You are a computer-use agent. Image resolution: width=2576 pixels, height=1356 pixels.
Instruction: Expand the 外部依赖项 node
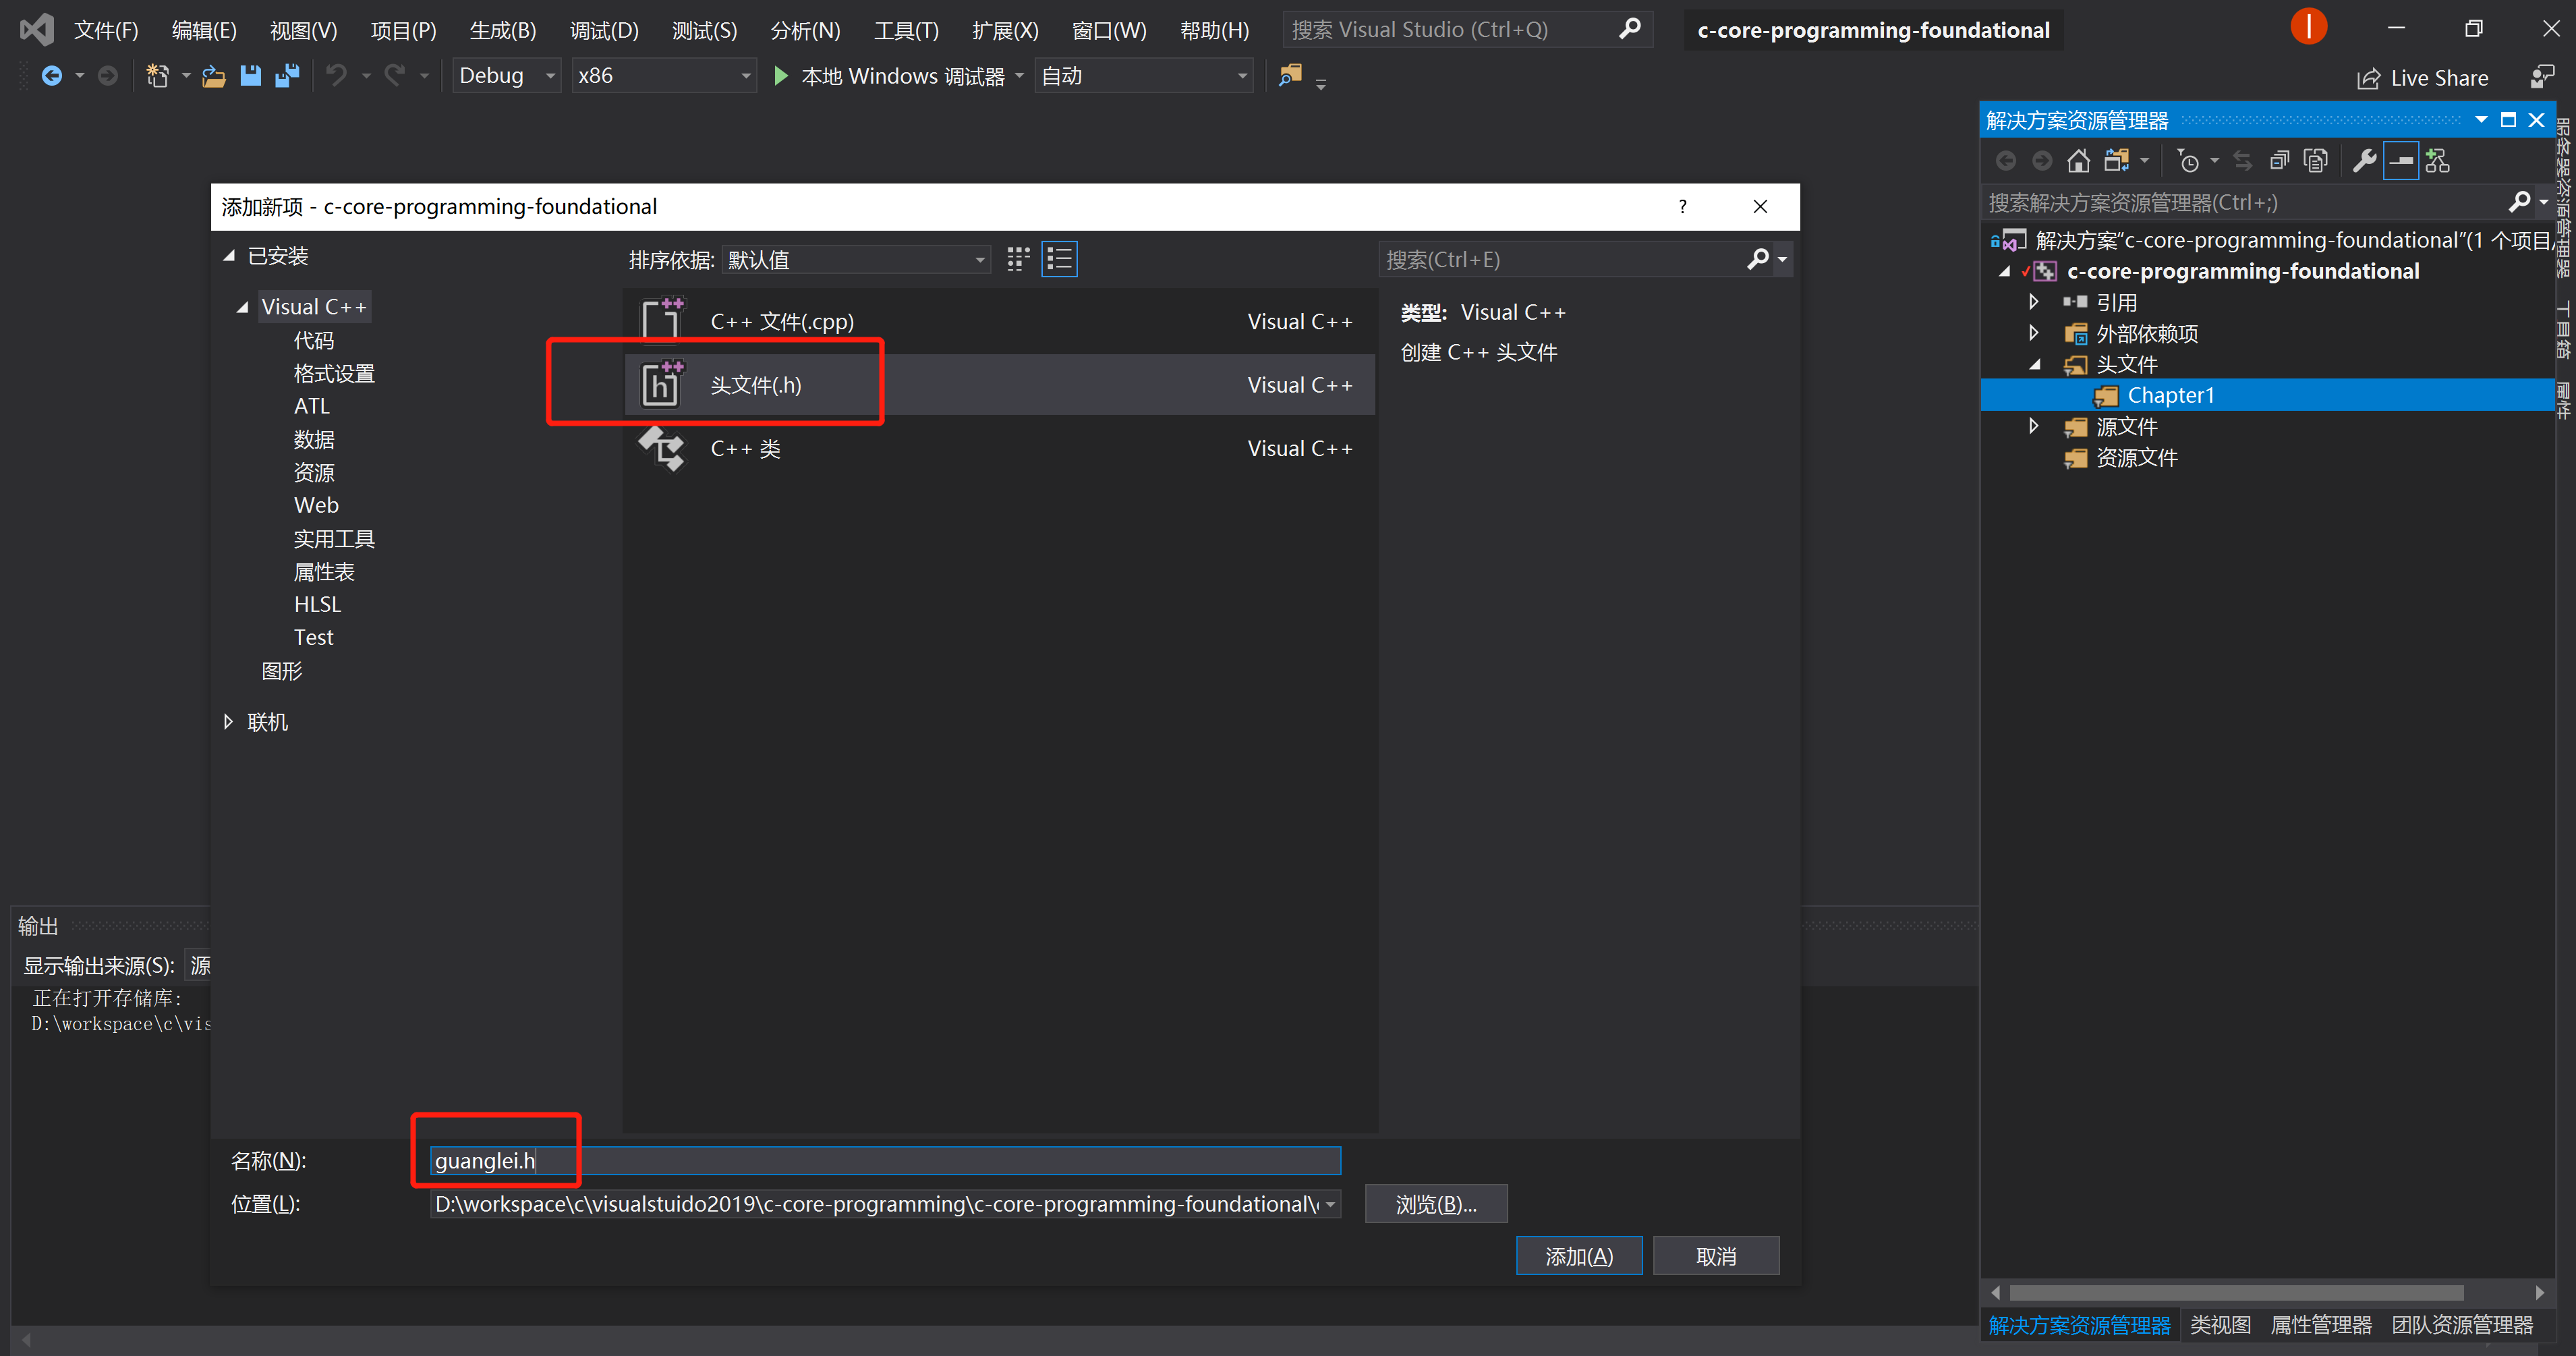click(x=2033, y=332)
